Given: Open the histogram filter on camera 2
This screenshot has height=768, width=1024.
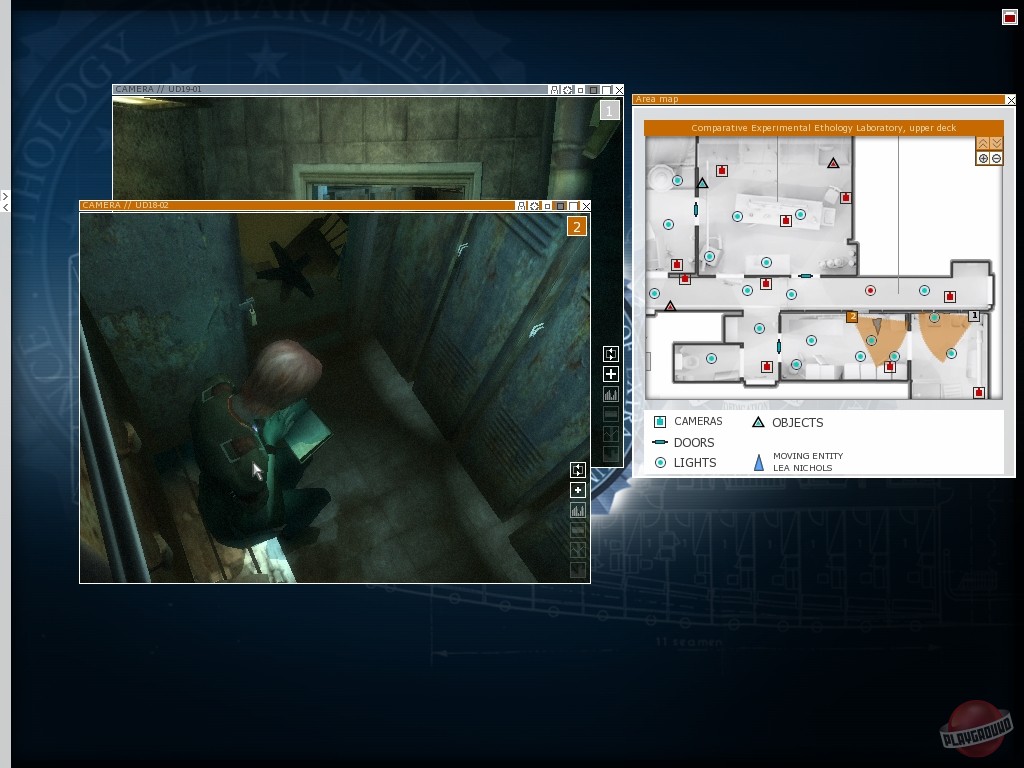Looking at the screenshot, I should tap(577, 510).
